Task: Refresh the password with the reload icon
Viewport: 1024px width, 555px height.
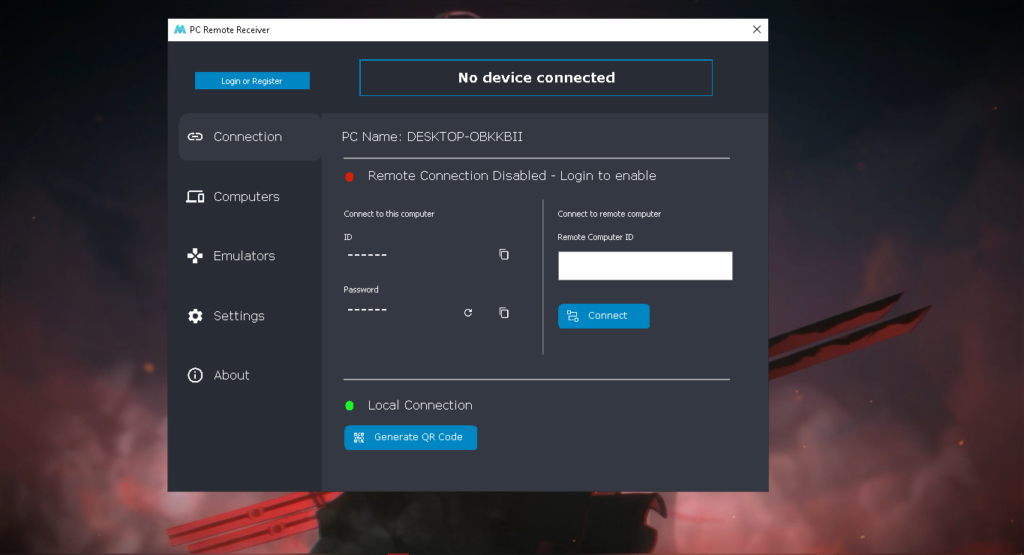Action: tap(468, 313)
